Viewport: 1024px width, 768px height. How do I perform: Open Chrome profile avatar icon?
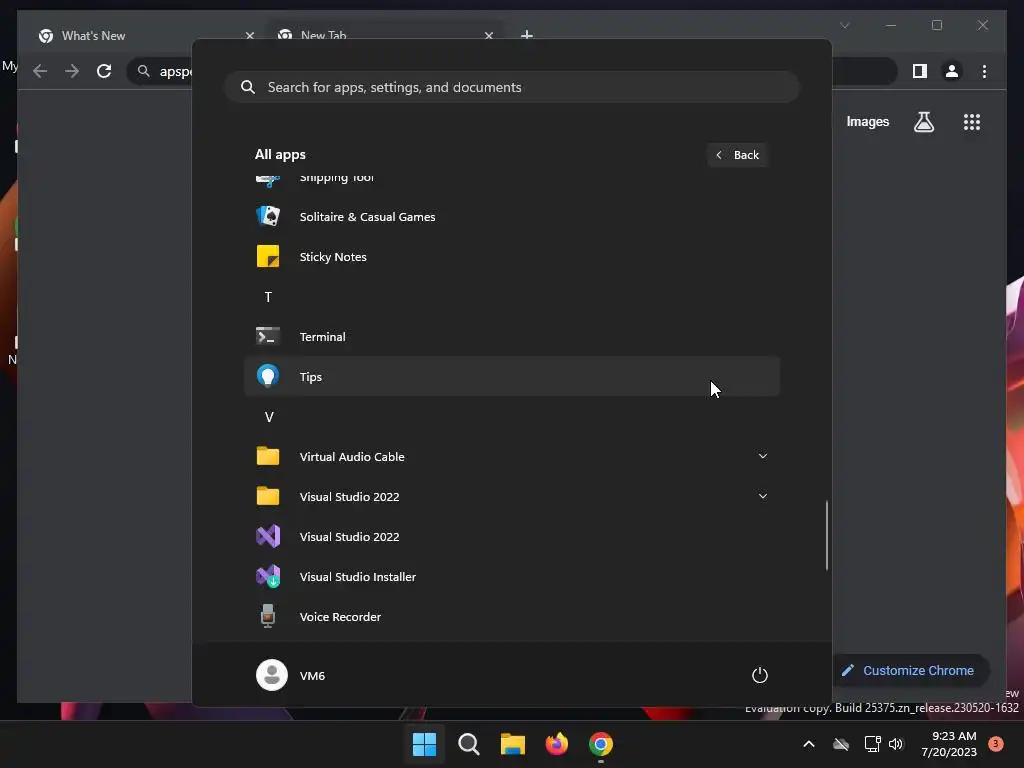(952, 71)
